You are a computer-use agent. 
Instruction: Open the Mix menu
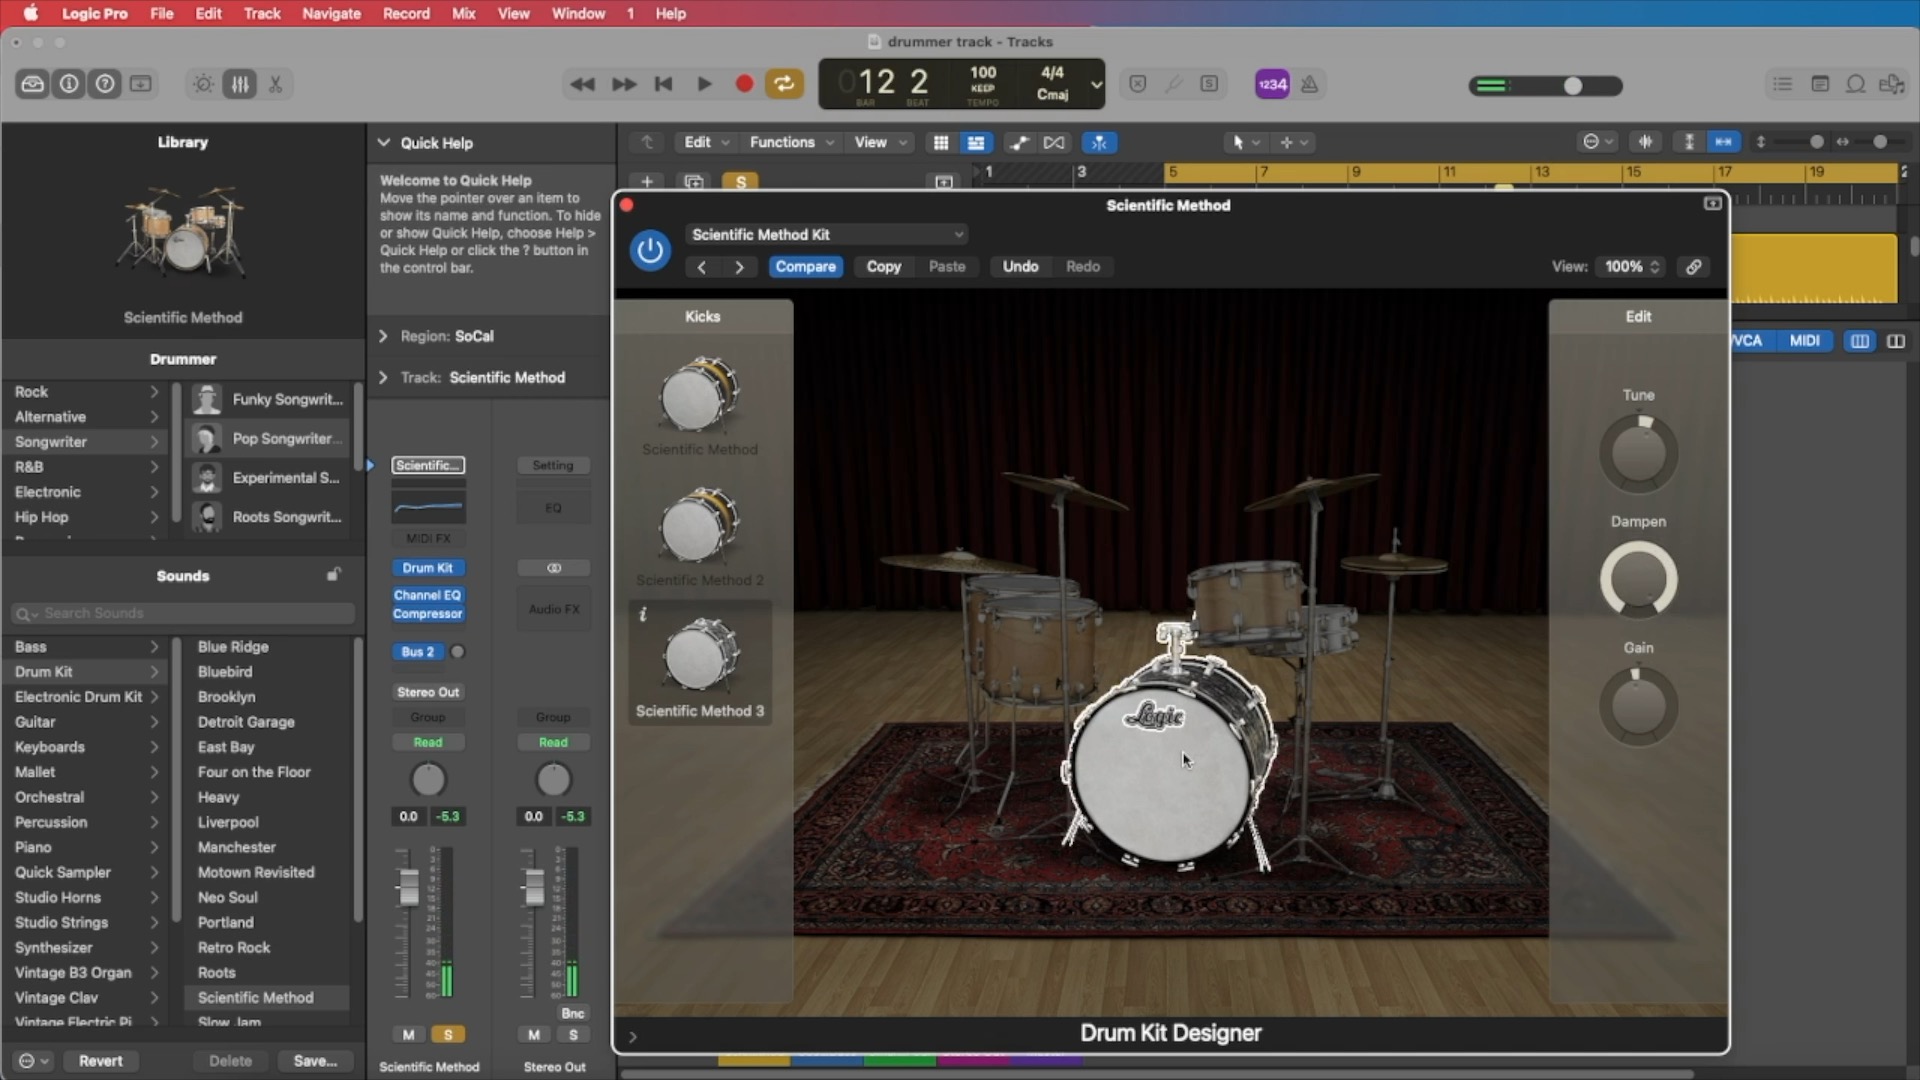click(463, 14)
